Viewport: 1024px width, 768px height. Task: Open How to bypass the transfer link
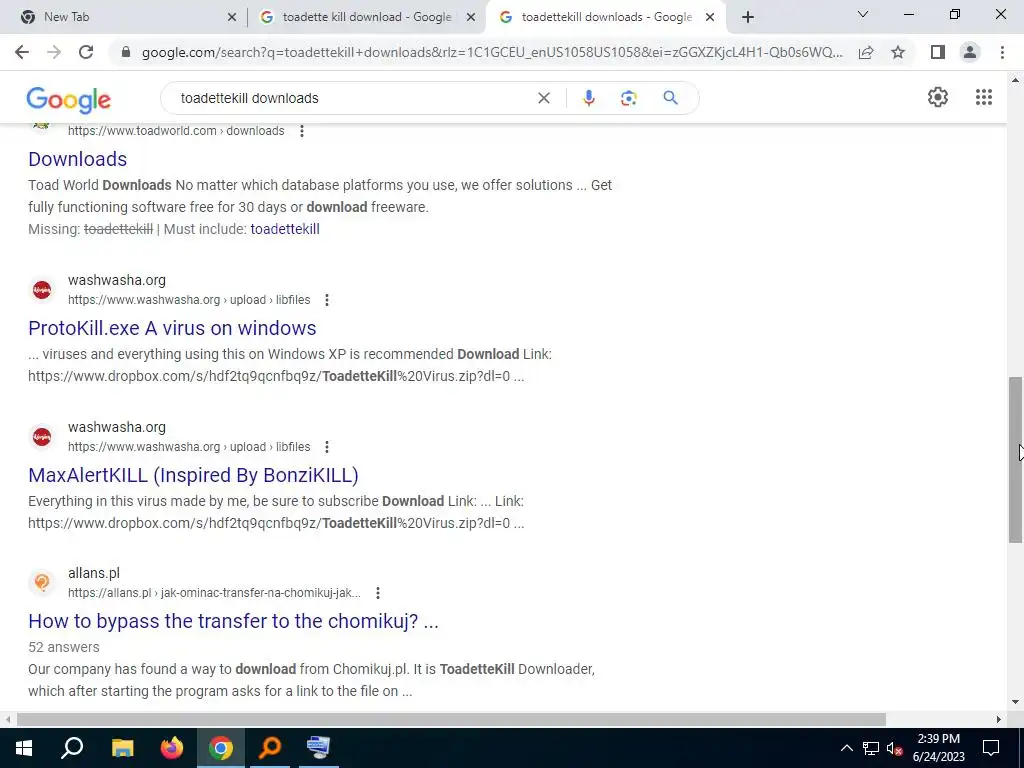point(233,621)
